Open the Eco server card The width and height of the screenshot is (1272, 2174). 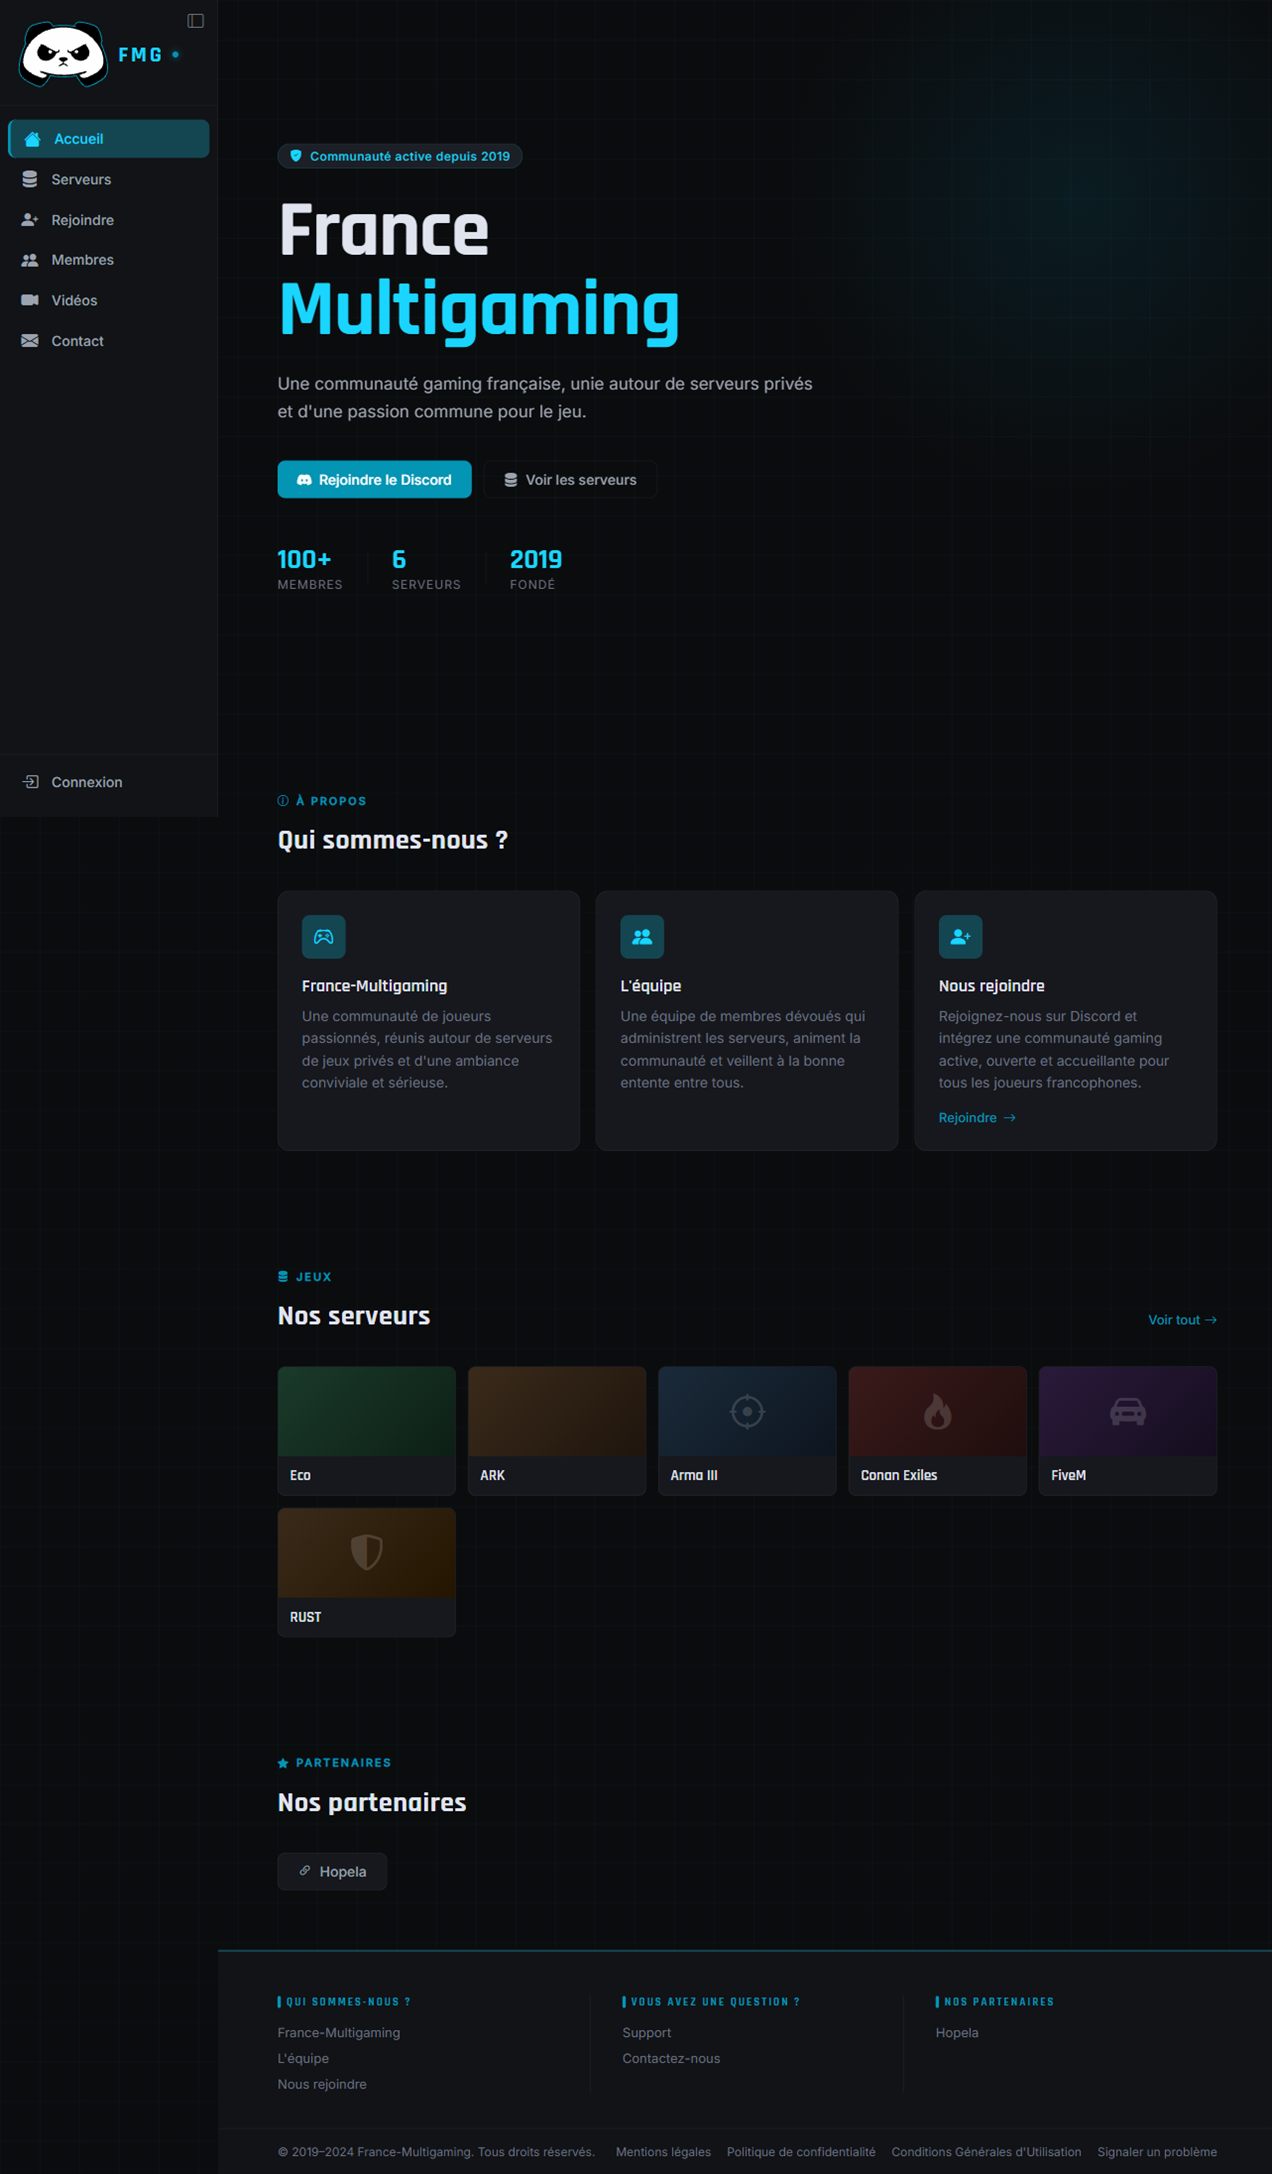tap(367, 1431)
